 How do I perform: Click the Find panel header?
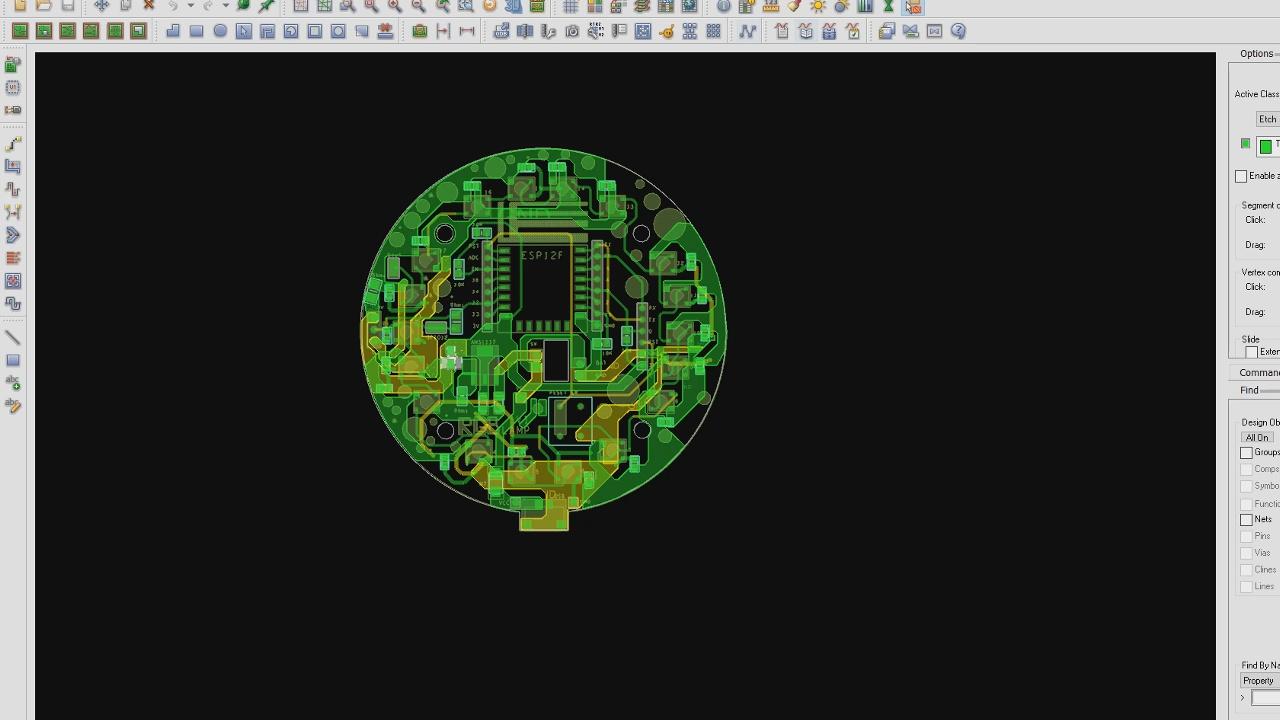point(1250,390)
